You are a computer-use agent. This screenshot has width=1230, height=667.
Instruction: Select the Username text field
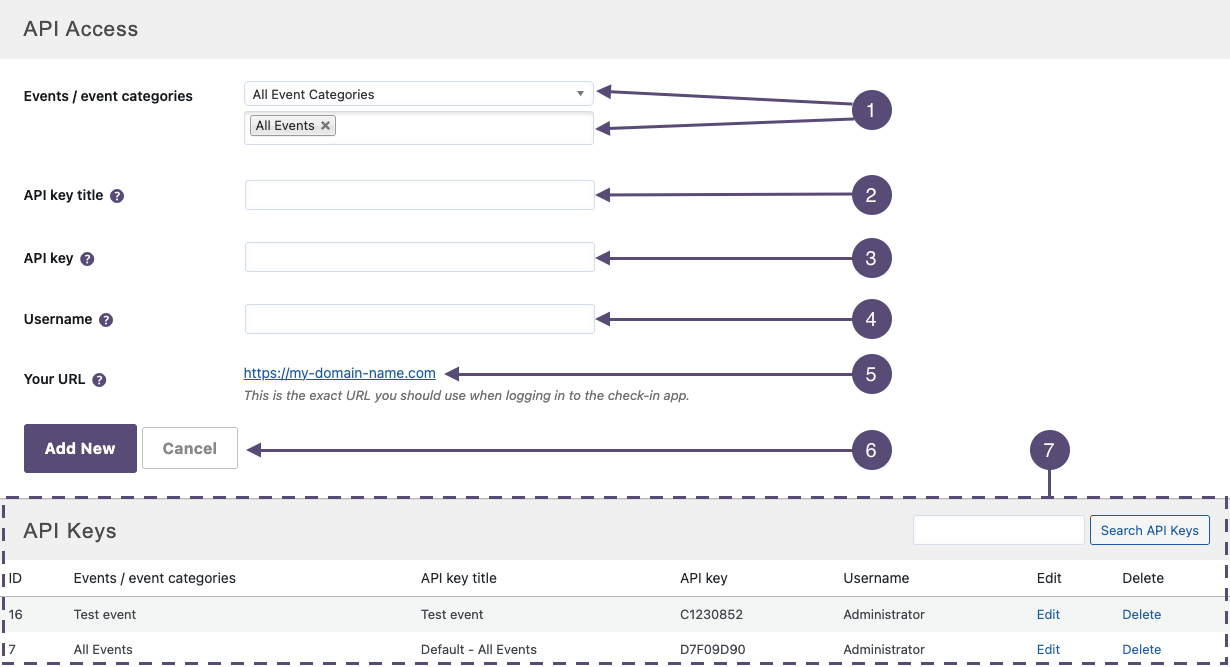coord(419,319)
